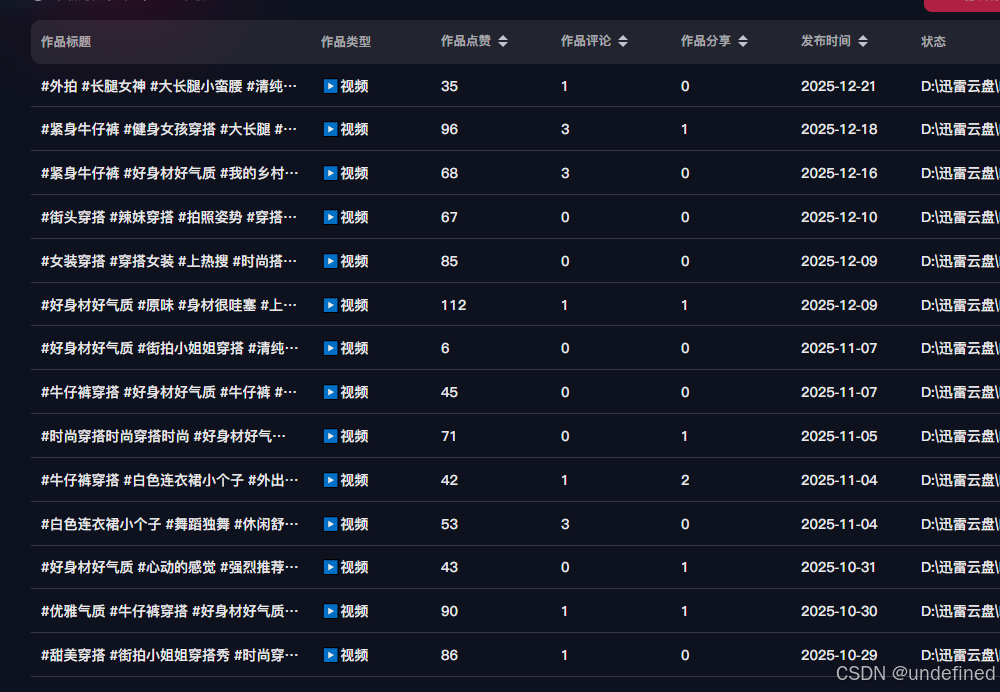Image resolution: width=1000 pixels, height=692 pixels.
Task: Click video icon in #好身材好气质 #原味 row
Action: [330, 306]
